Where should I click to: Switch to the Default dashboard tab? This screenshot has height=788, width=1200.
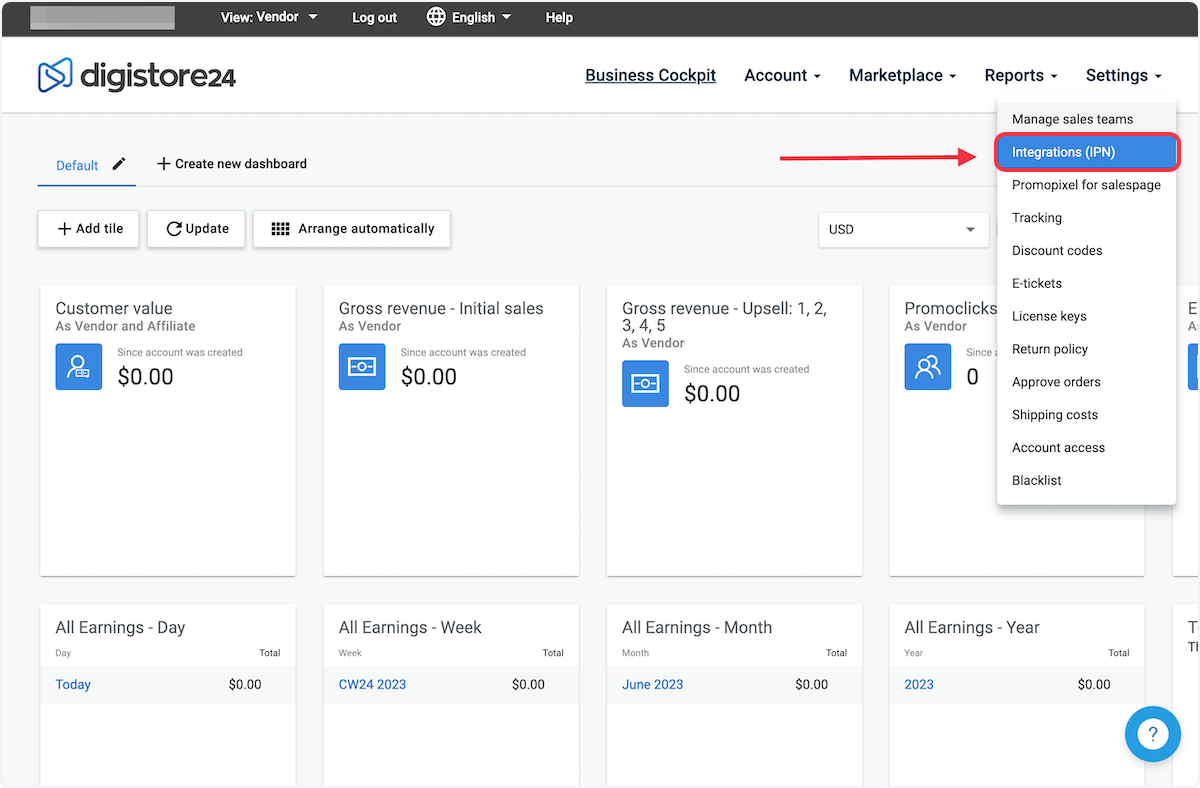point(77,166)
